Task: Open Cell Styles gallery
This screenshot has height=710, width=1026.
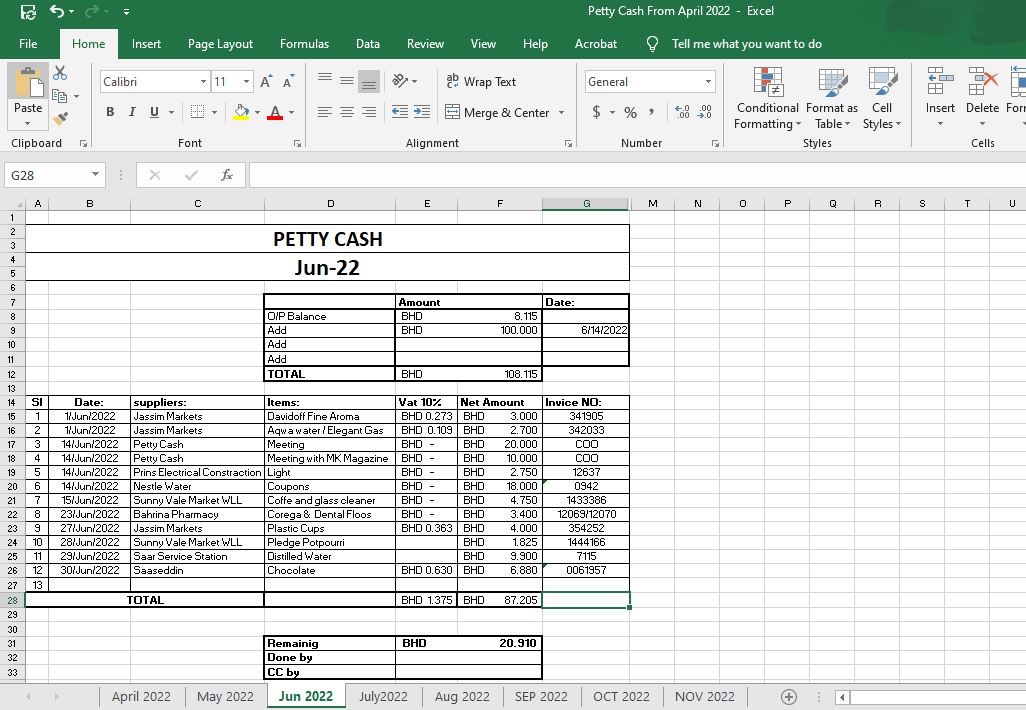Action: pos(882,98)
